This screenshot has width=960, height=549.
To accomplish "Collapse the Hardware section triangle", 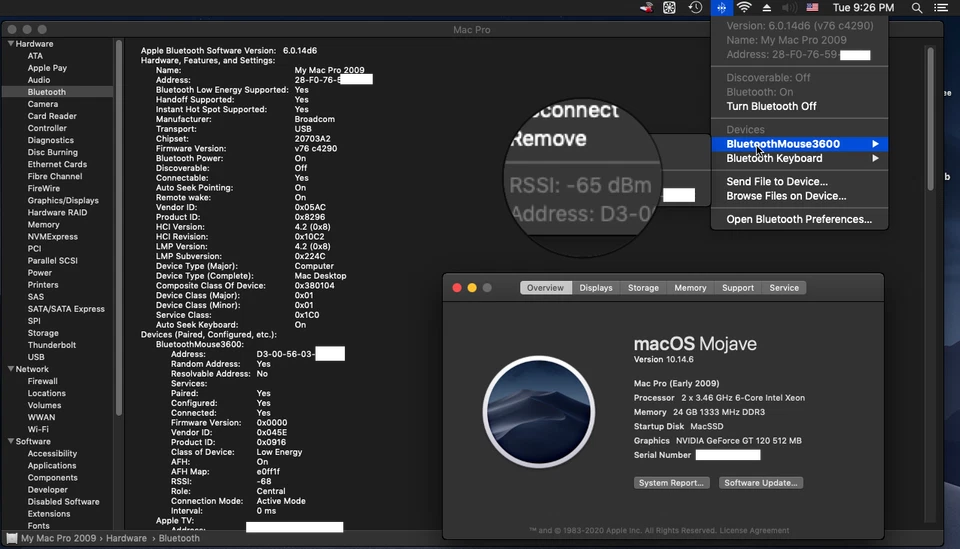I will pyautogui.click(x=11, y=44).
